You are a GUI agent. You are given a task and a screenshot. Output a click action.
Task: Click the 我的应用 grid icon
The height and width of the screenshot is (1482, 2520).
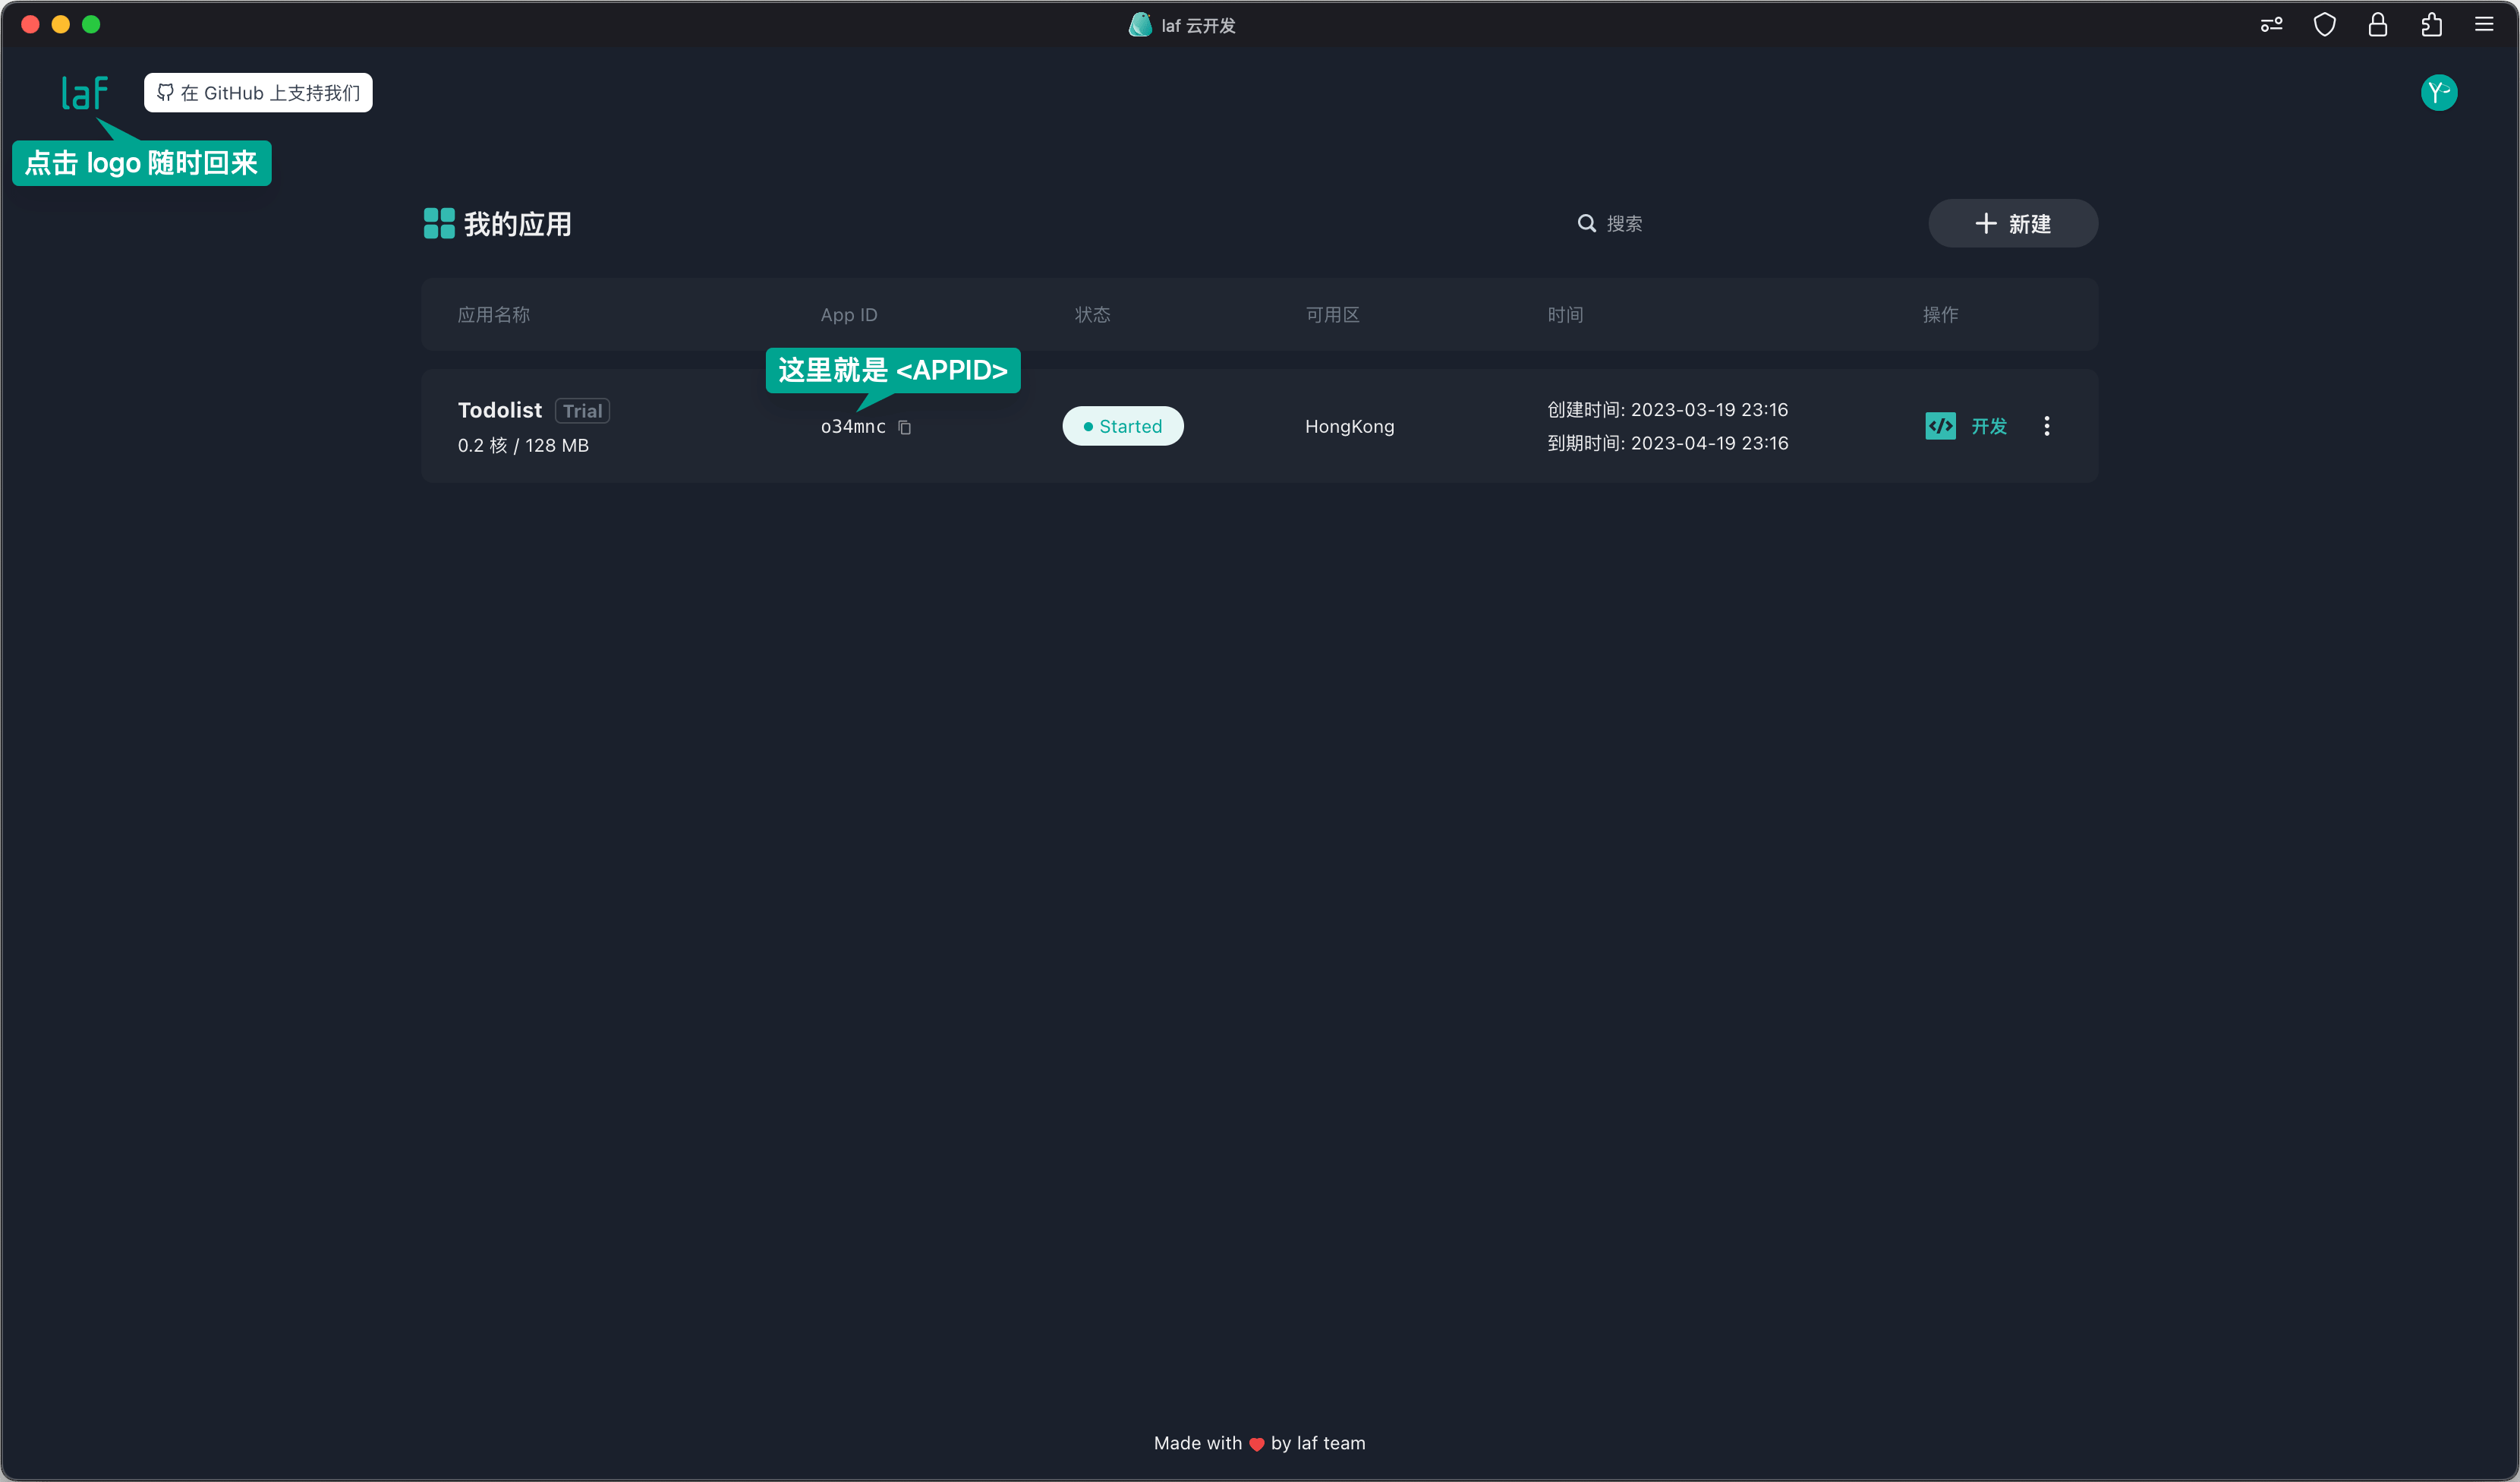439,223
